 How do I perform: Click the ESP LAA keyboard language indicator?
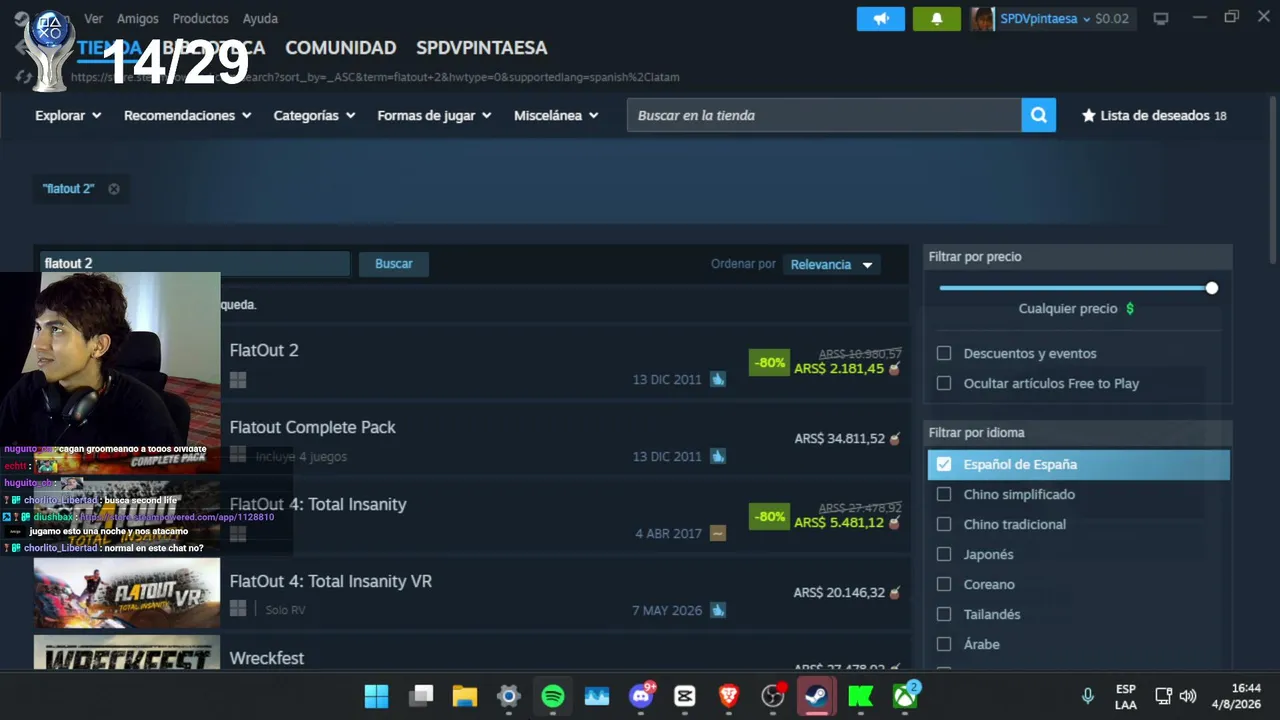point(1126,696)
